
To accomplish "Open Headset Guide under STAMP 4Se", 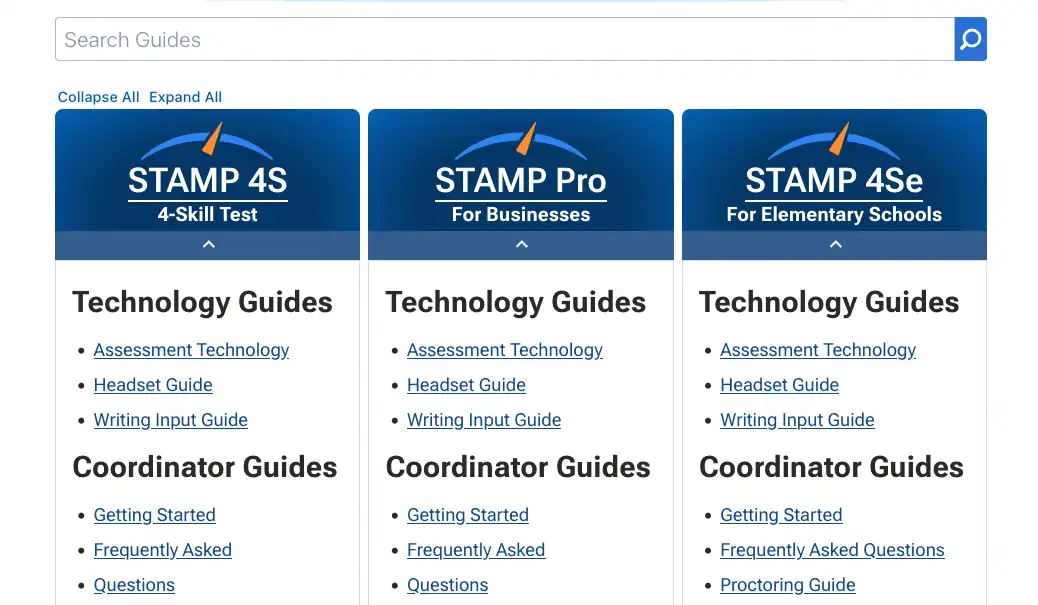I will pos(779,385).
